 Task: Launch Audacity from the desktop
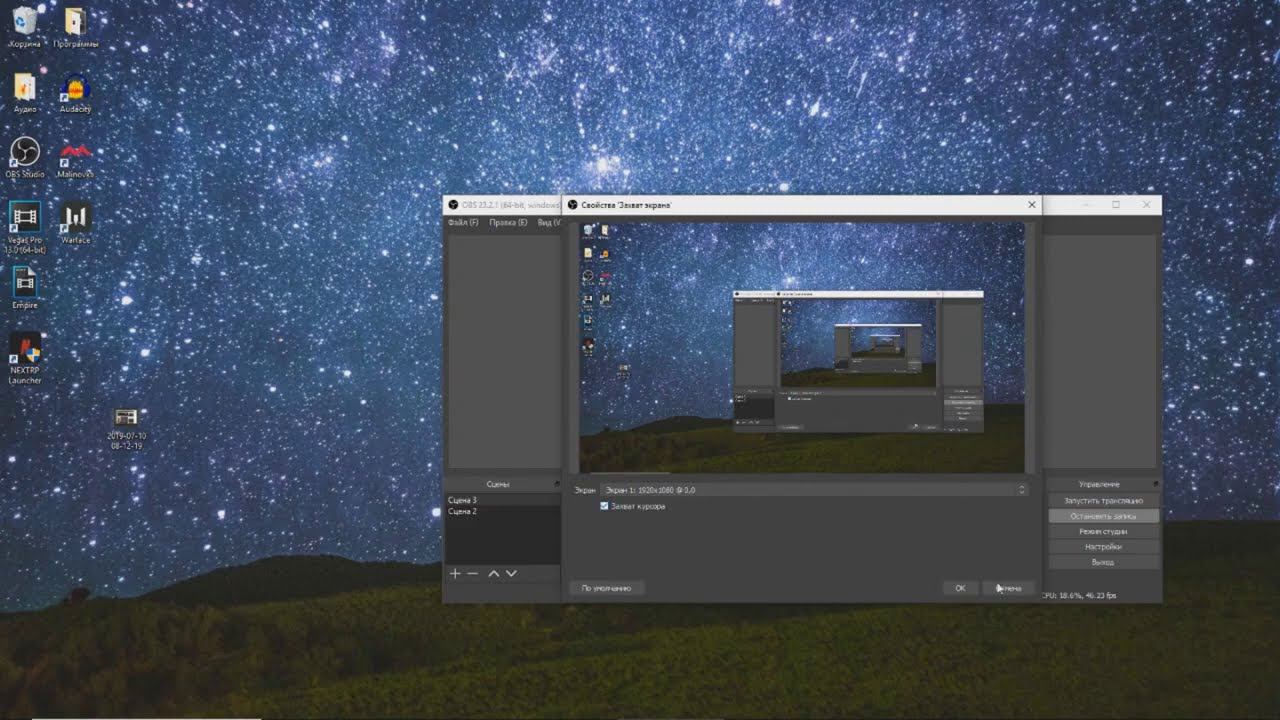[x=76, y=92]
